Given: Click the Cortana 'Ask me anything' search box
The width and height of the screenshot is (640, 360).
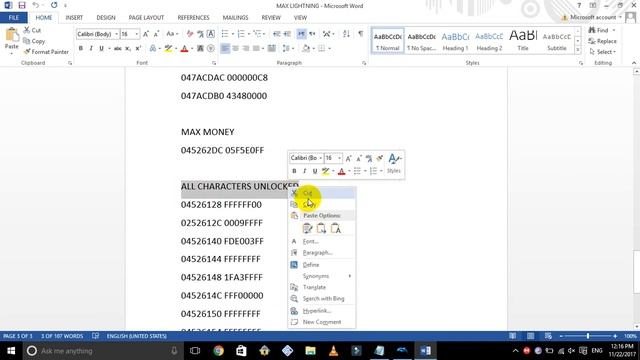Looking at the screenshot, I should (102, 351).
